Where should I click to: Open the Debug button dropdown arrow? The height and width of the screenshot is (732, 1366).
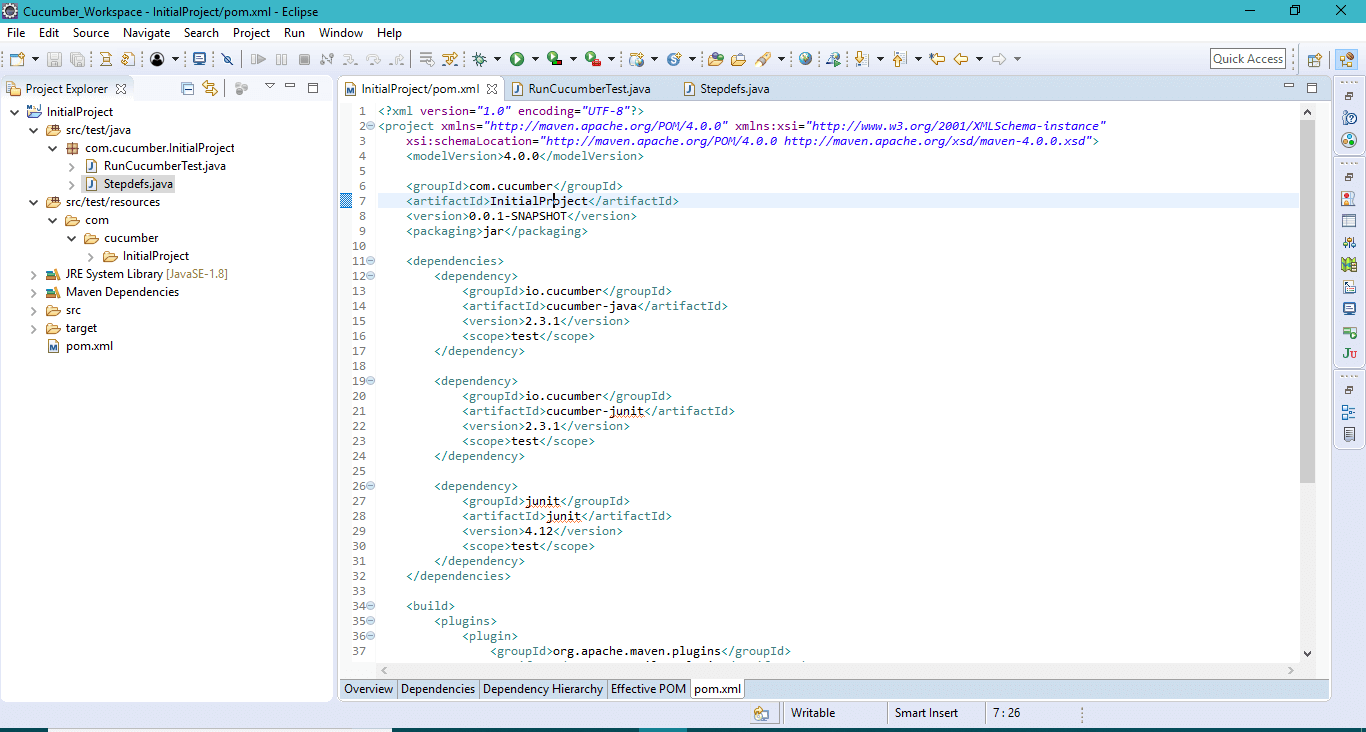point(497,59)
